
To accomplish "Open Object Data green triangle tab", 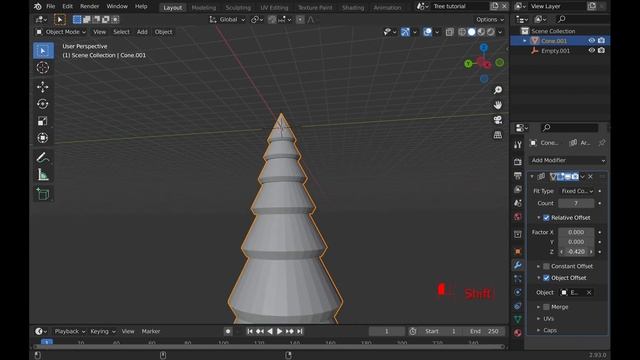I will point(518,319).
